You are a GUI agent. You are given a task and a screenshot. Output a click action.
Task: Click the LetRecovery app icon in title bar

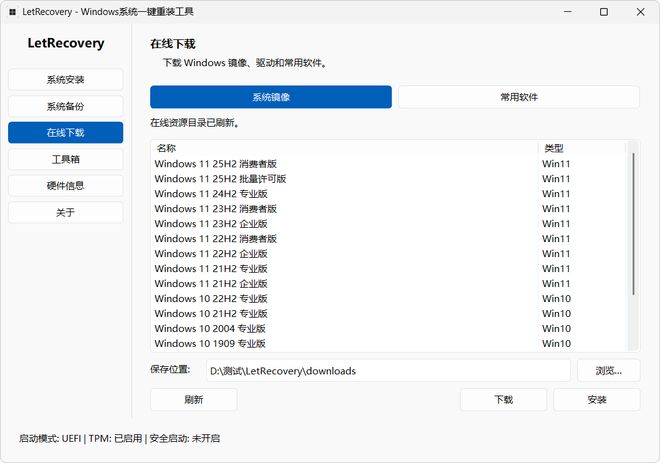(12, 12)
